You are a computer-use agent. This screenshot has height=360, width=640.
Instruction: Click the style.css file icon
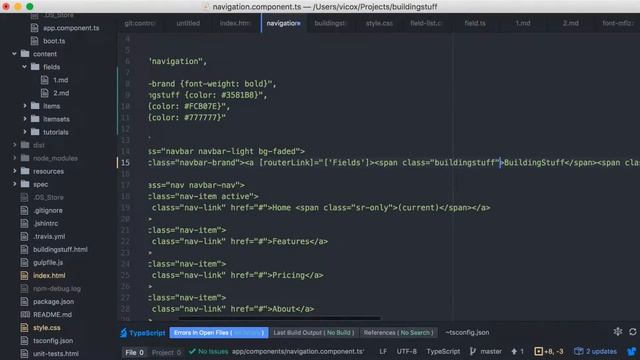click(x=24, y=328)
